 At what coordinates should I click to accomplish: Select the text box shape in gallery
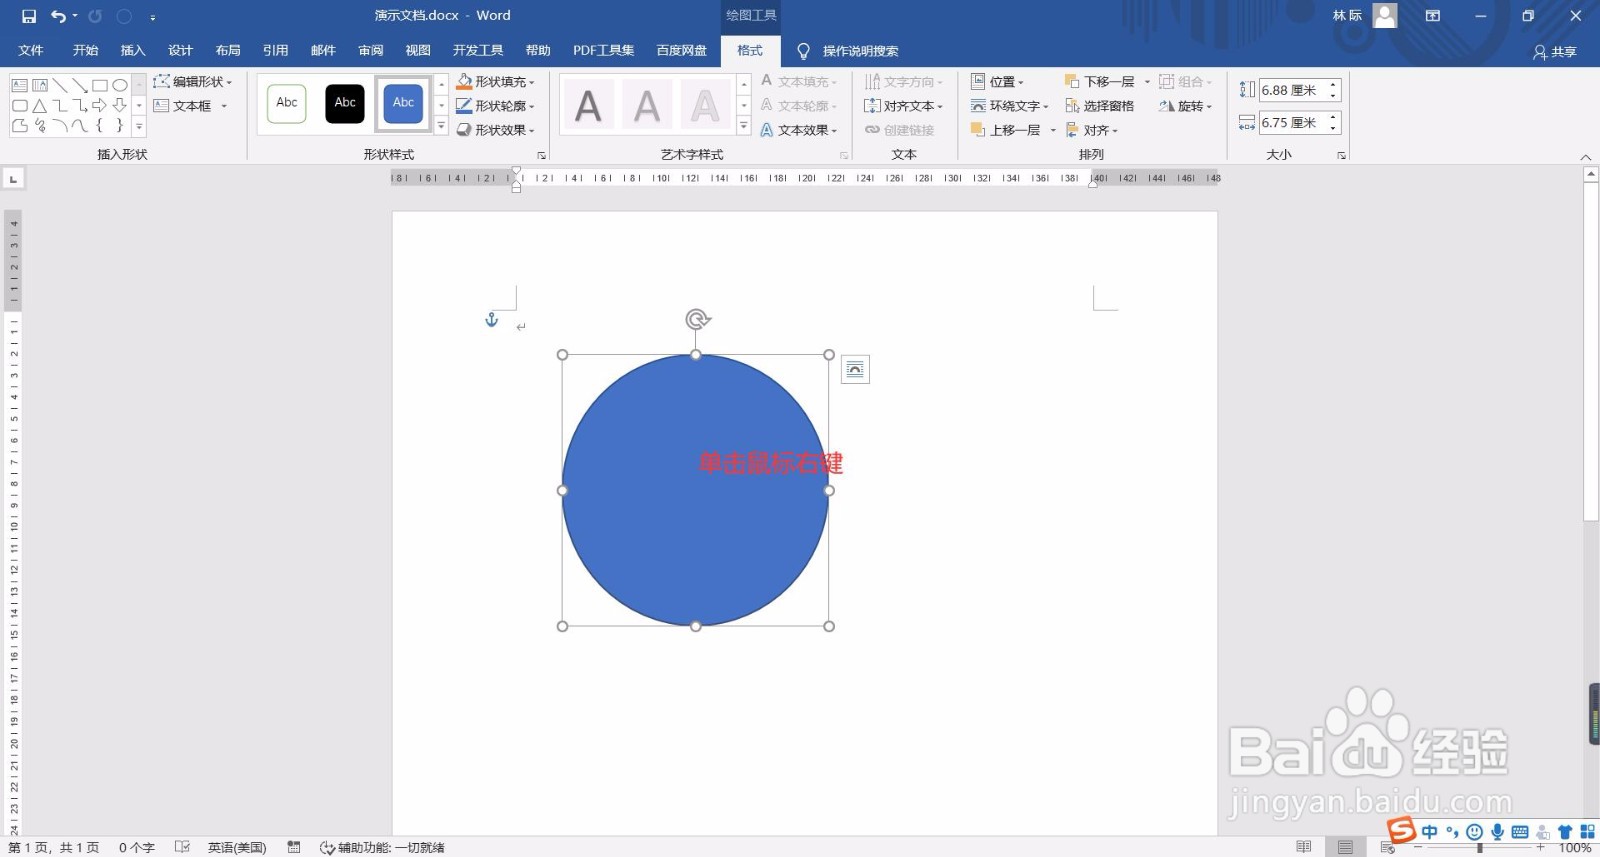point(19,85)
